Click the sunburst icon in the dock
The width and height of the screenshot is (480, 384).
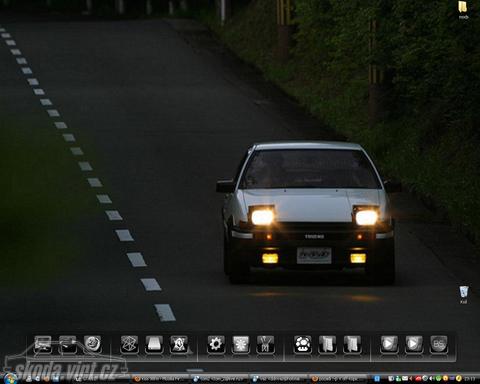pos(241,344)
